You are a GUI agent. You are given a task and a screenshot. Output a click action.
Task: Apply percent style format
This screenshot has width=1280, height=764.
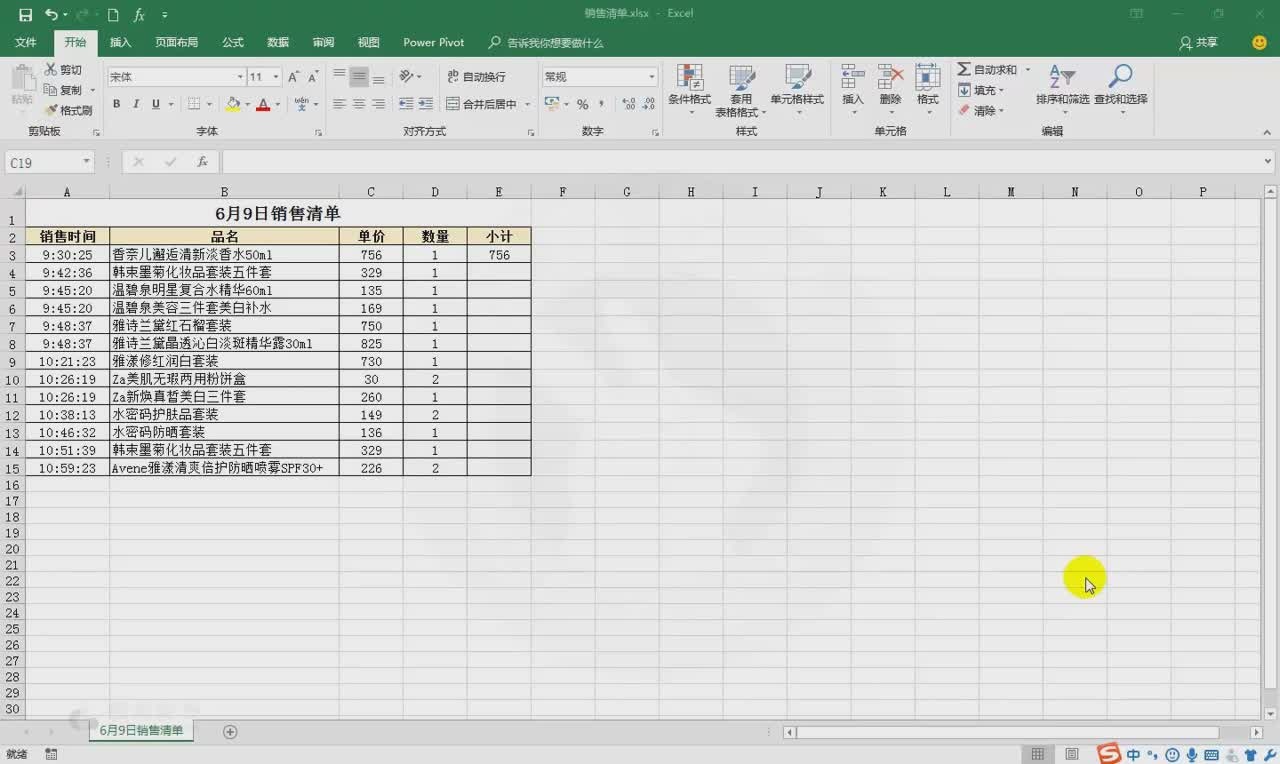[x=582, y=104]
